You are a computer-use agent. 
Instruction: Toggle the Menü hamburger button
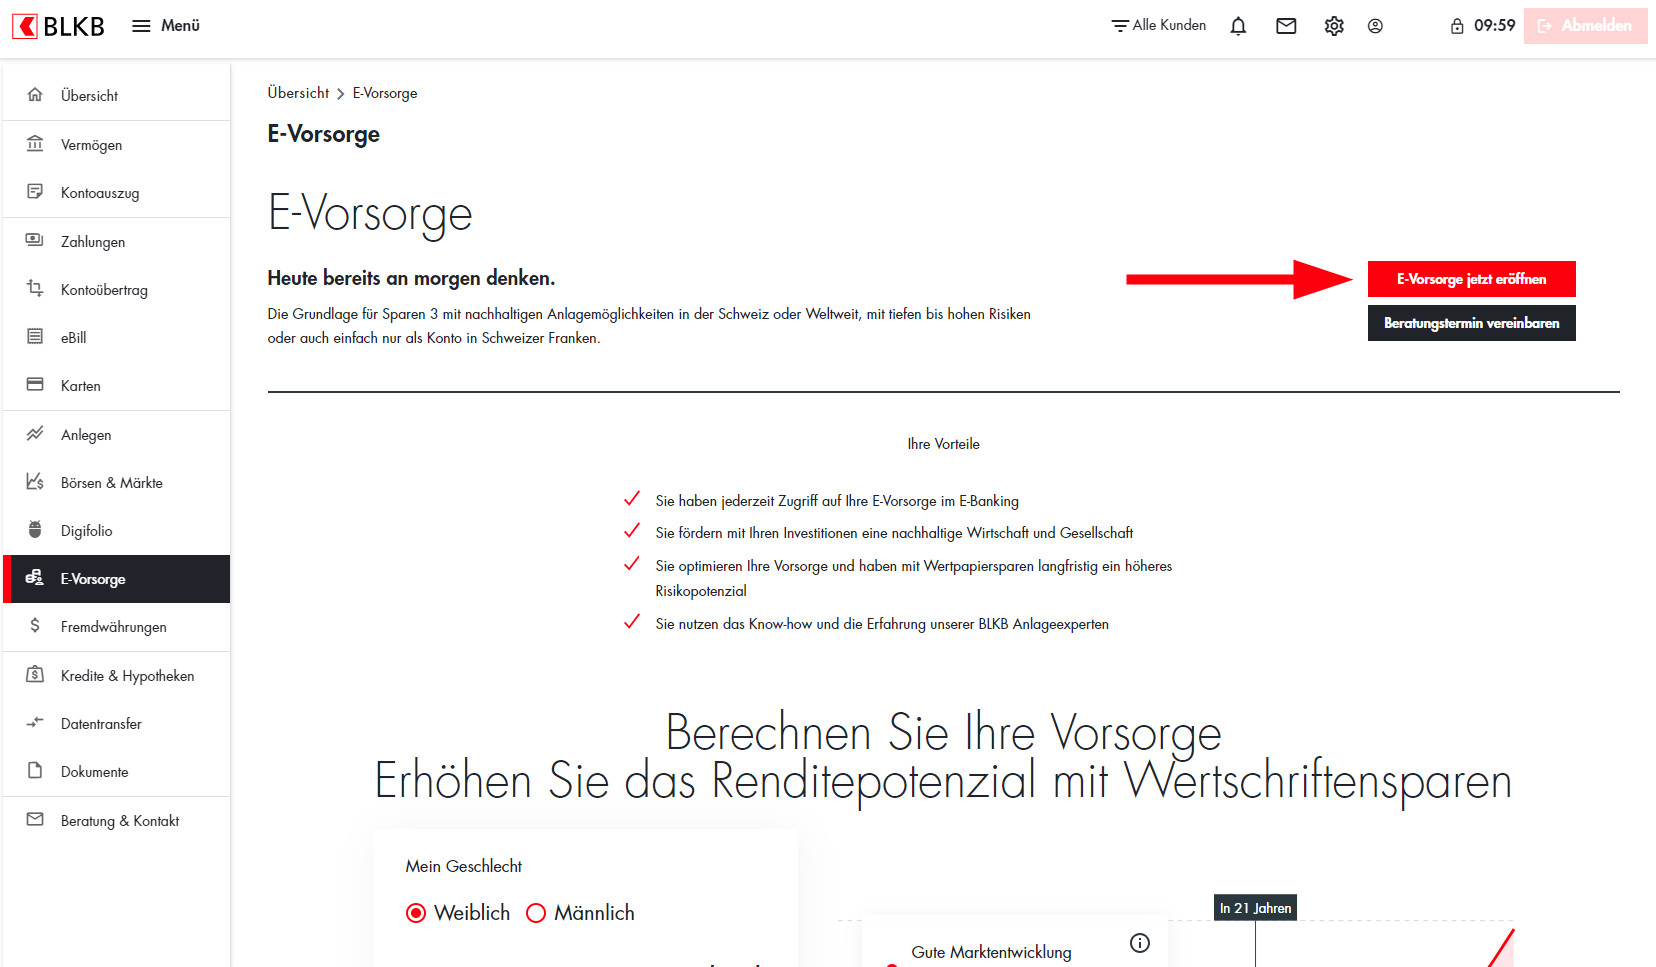point(166,26)
